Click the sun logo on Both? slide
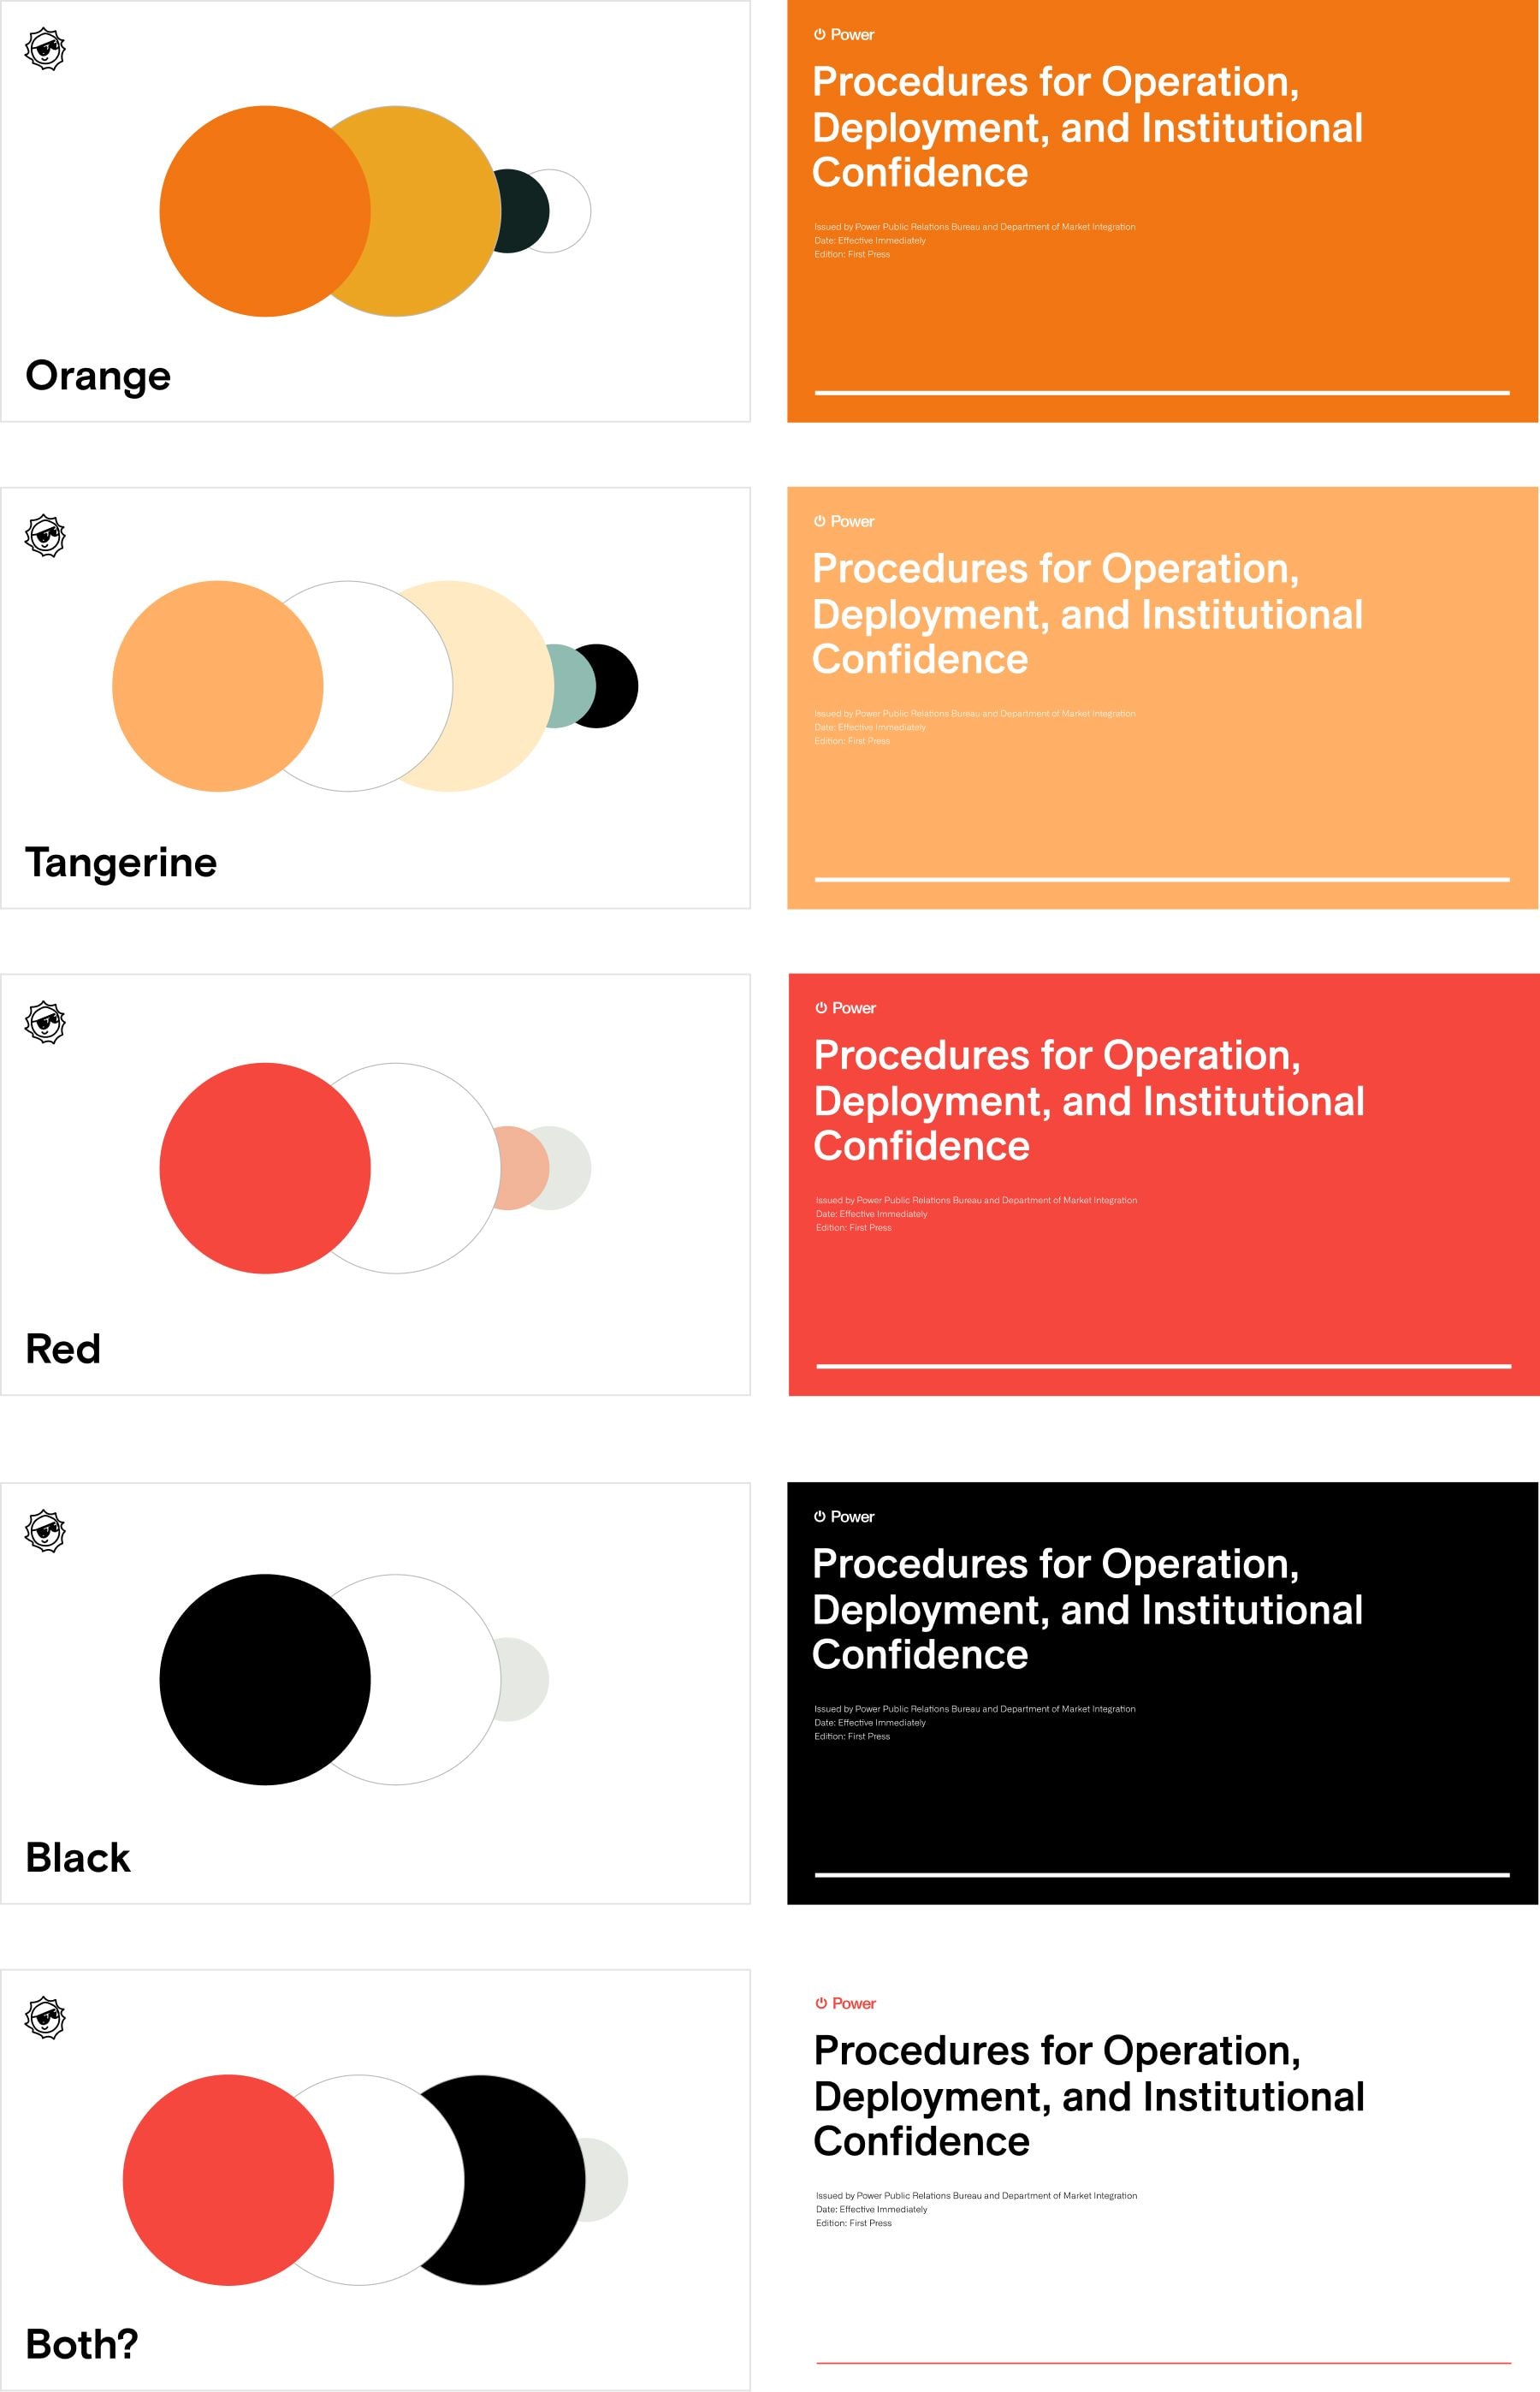The height and width of the screenshot is (2392, 1540). point(45,2018)
